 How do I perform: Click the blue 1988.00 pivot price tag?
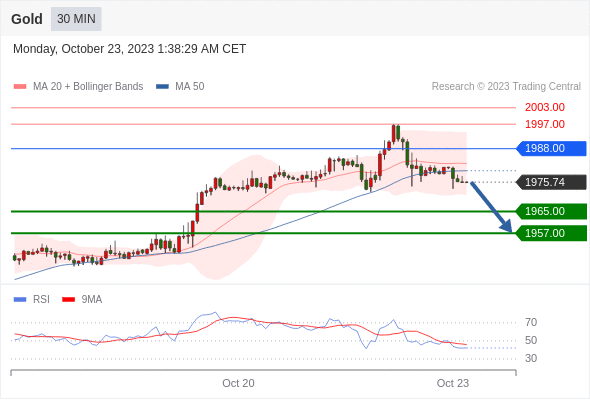[551, 148]
